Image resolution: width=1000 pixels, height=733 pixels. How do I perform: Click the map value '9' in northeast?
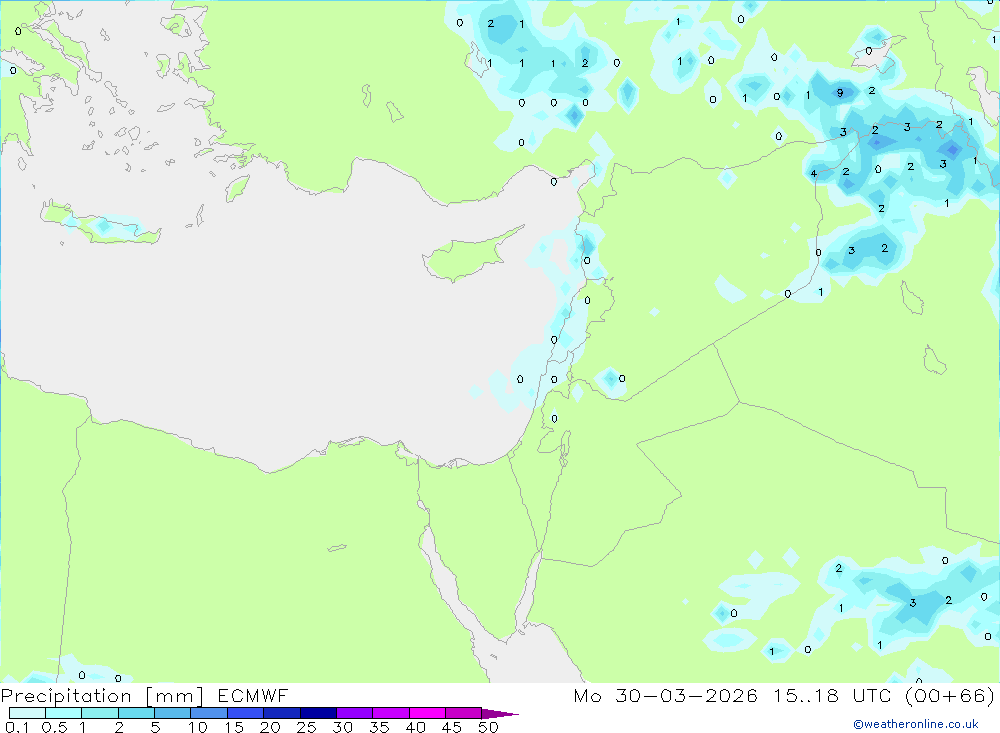coord(840,93)
